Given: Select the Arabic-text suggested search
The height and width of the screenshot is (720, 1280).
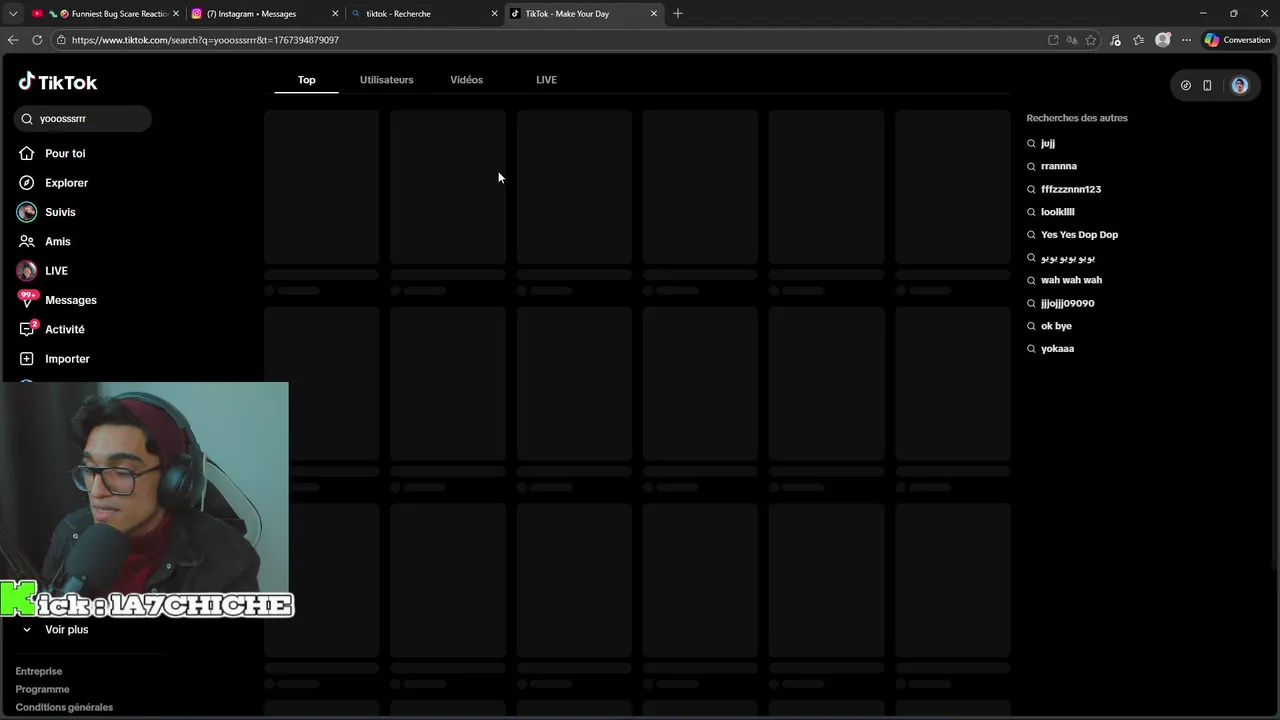Looking at the screenshot, I should [1067, 258].
